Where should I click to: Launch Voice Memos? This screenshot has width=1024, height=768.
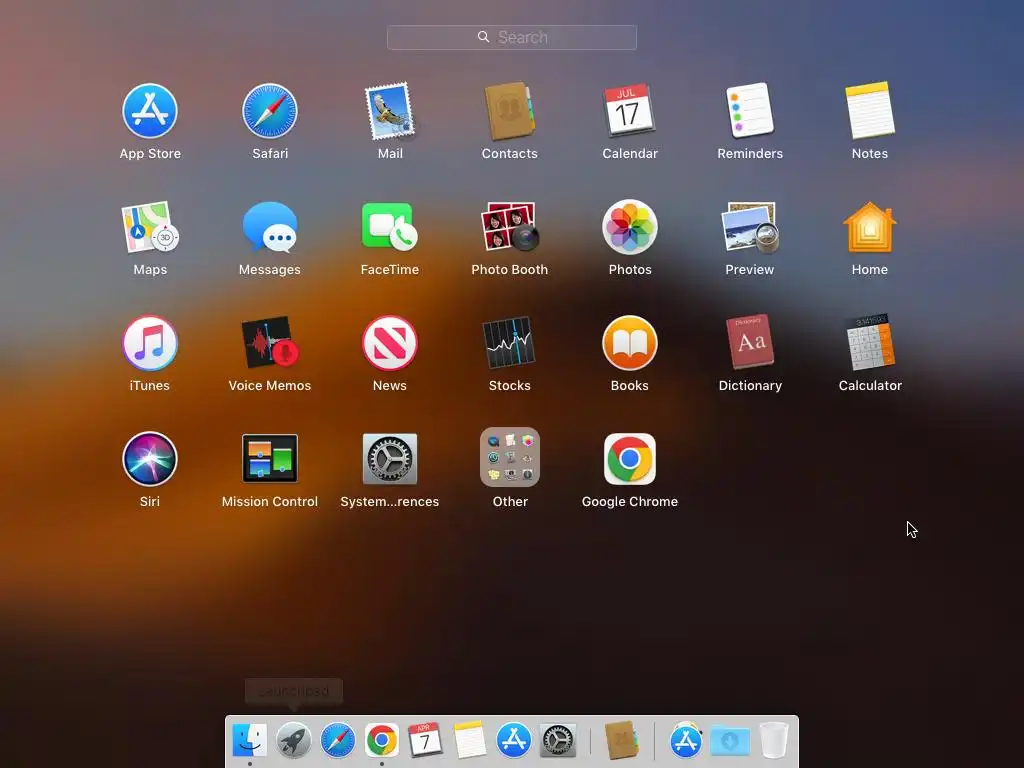click(x=270, y=343)
